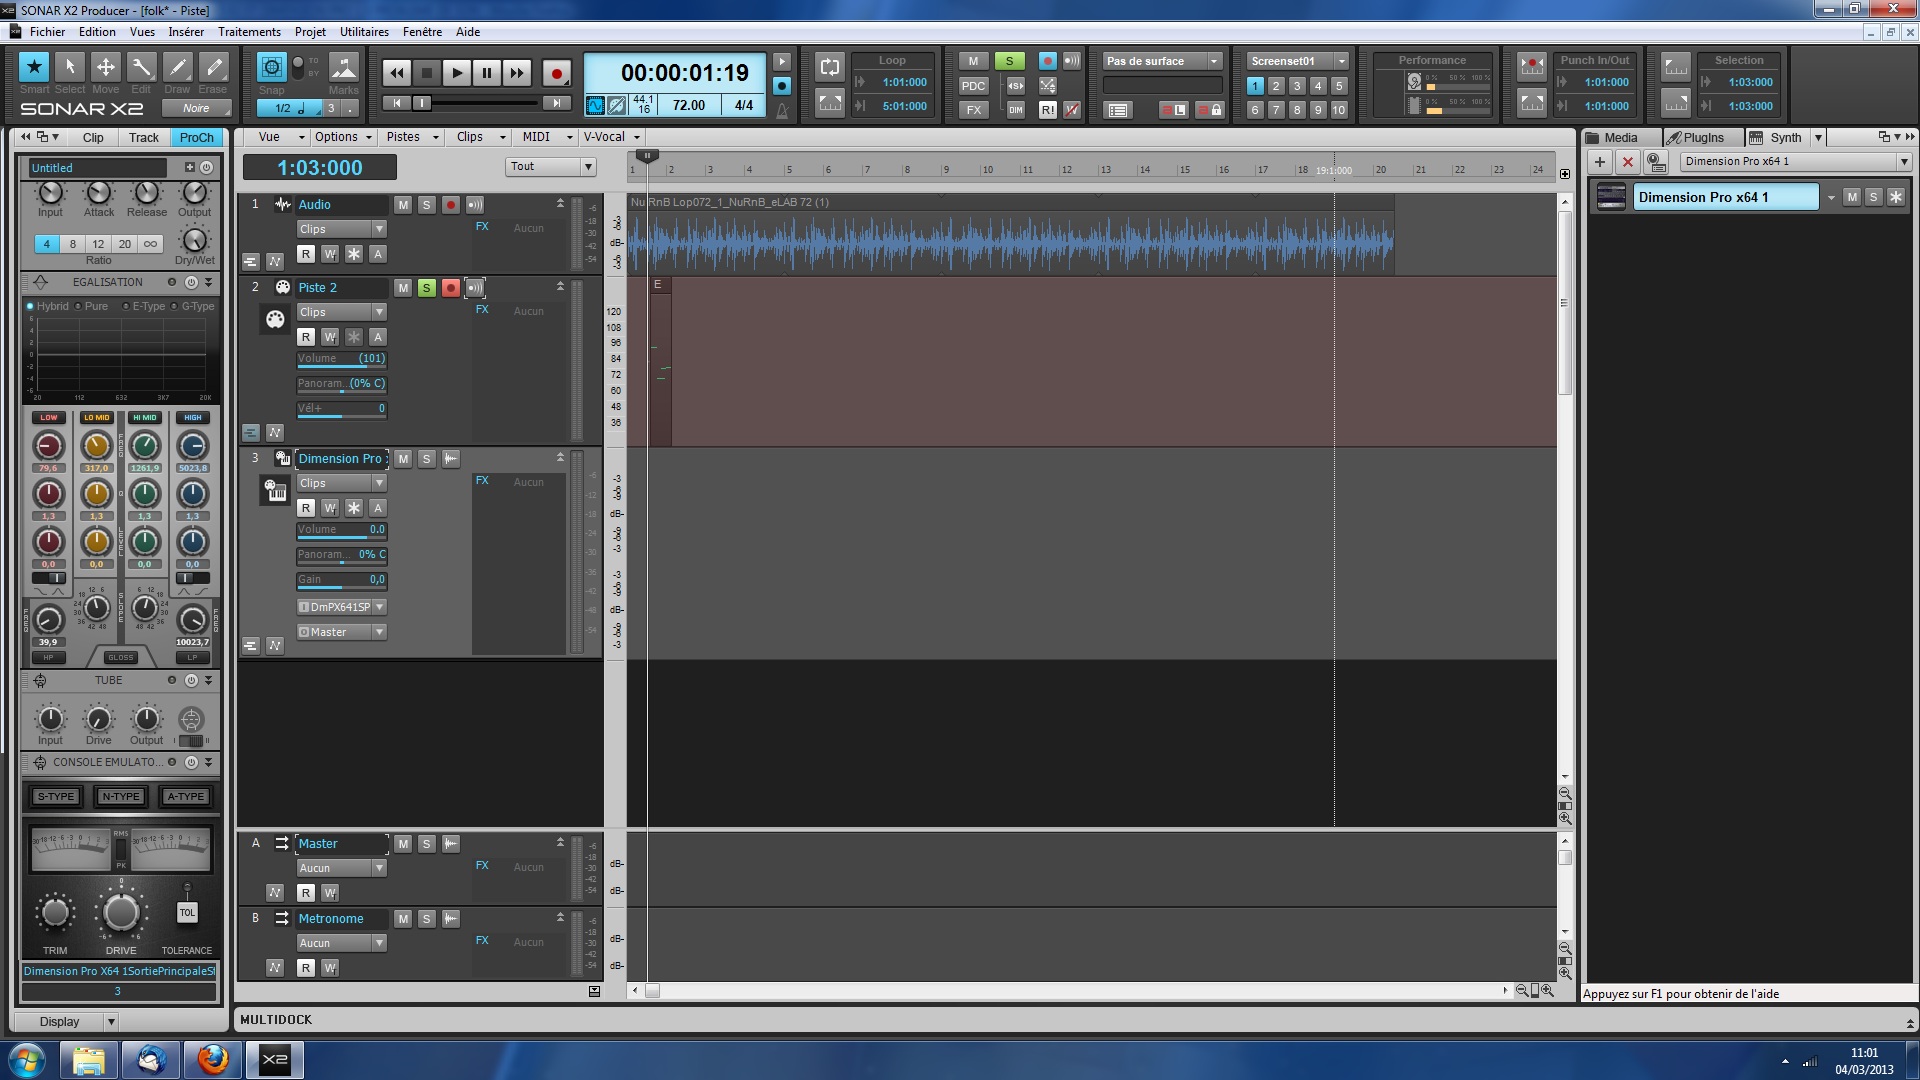Pause the transport

(x=487, y=72)
